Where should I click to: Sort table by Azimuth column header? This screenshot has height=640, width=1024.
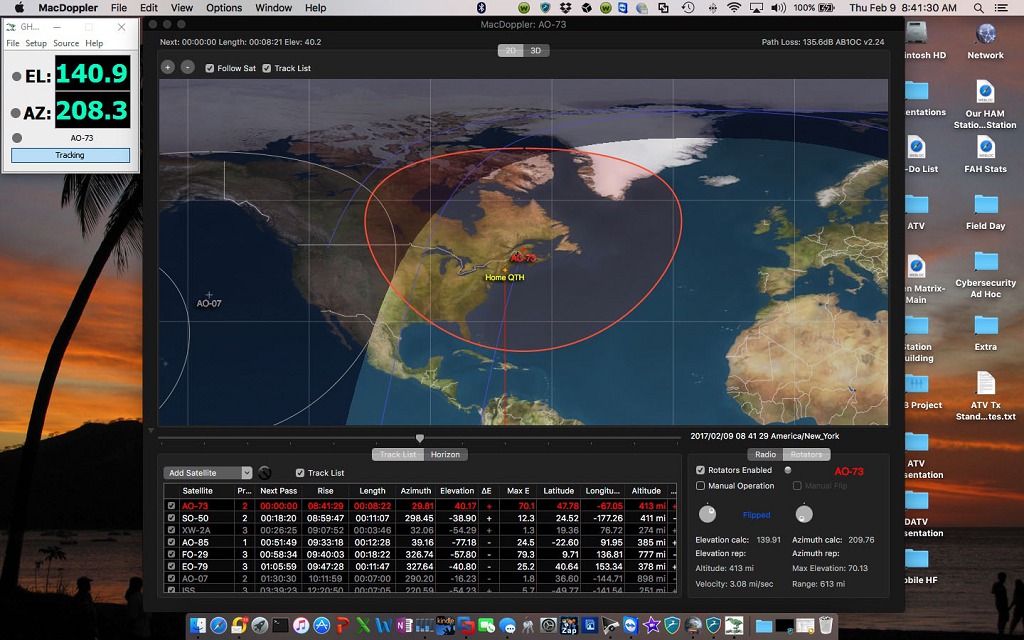[415, 491]
